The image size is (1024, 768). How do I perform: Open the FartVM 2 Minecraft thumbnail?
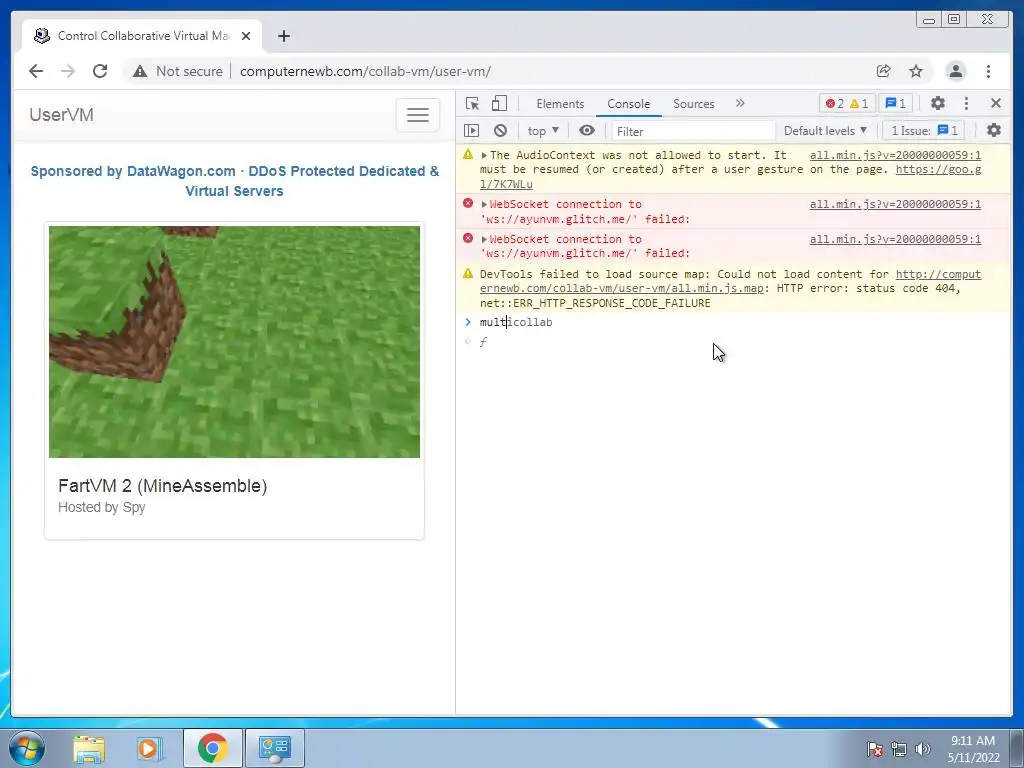point(234,342)
